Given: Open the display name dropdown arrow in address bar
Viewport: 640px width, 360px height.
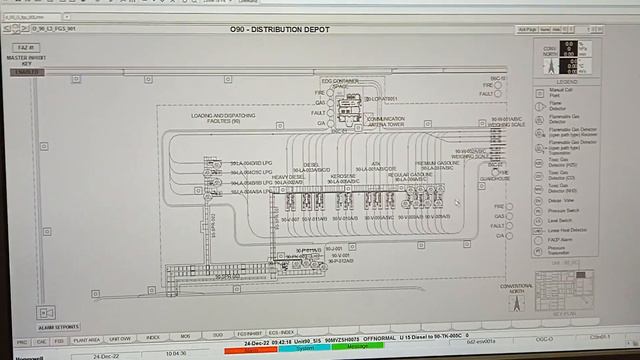Looking at the screenshot, I should pos(67,17).
